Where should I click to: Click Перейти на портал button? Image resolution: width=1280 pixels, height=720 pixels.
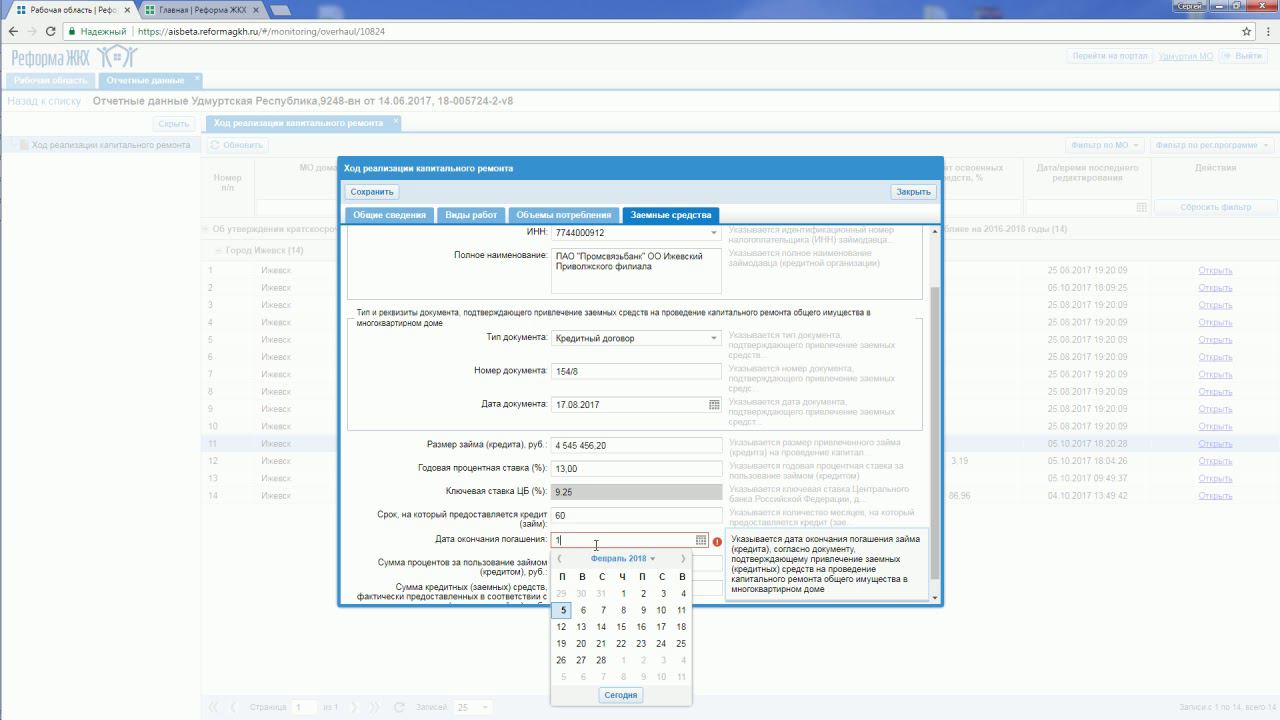(1110, 56)
